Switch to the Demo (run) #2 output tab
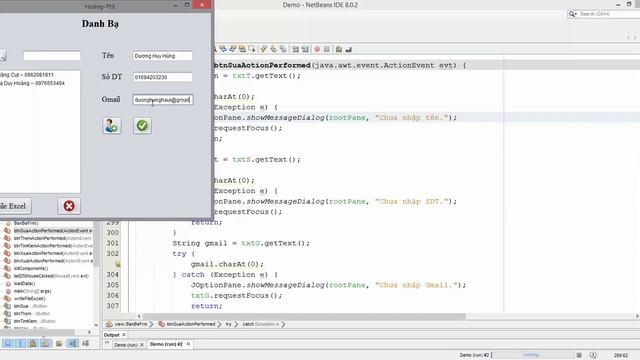 click(166, 344)
